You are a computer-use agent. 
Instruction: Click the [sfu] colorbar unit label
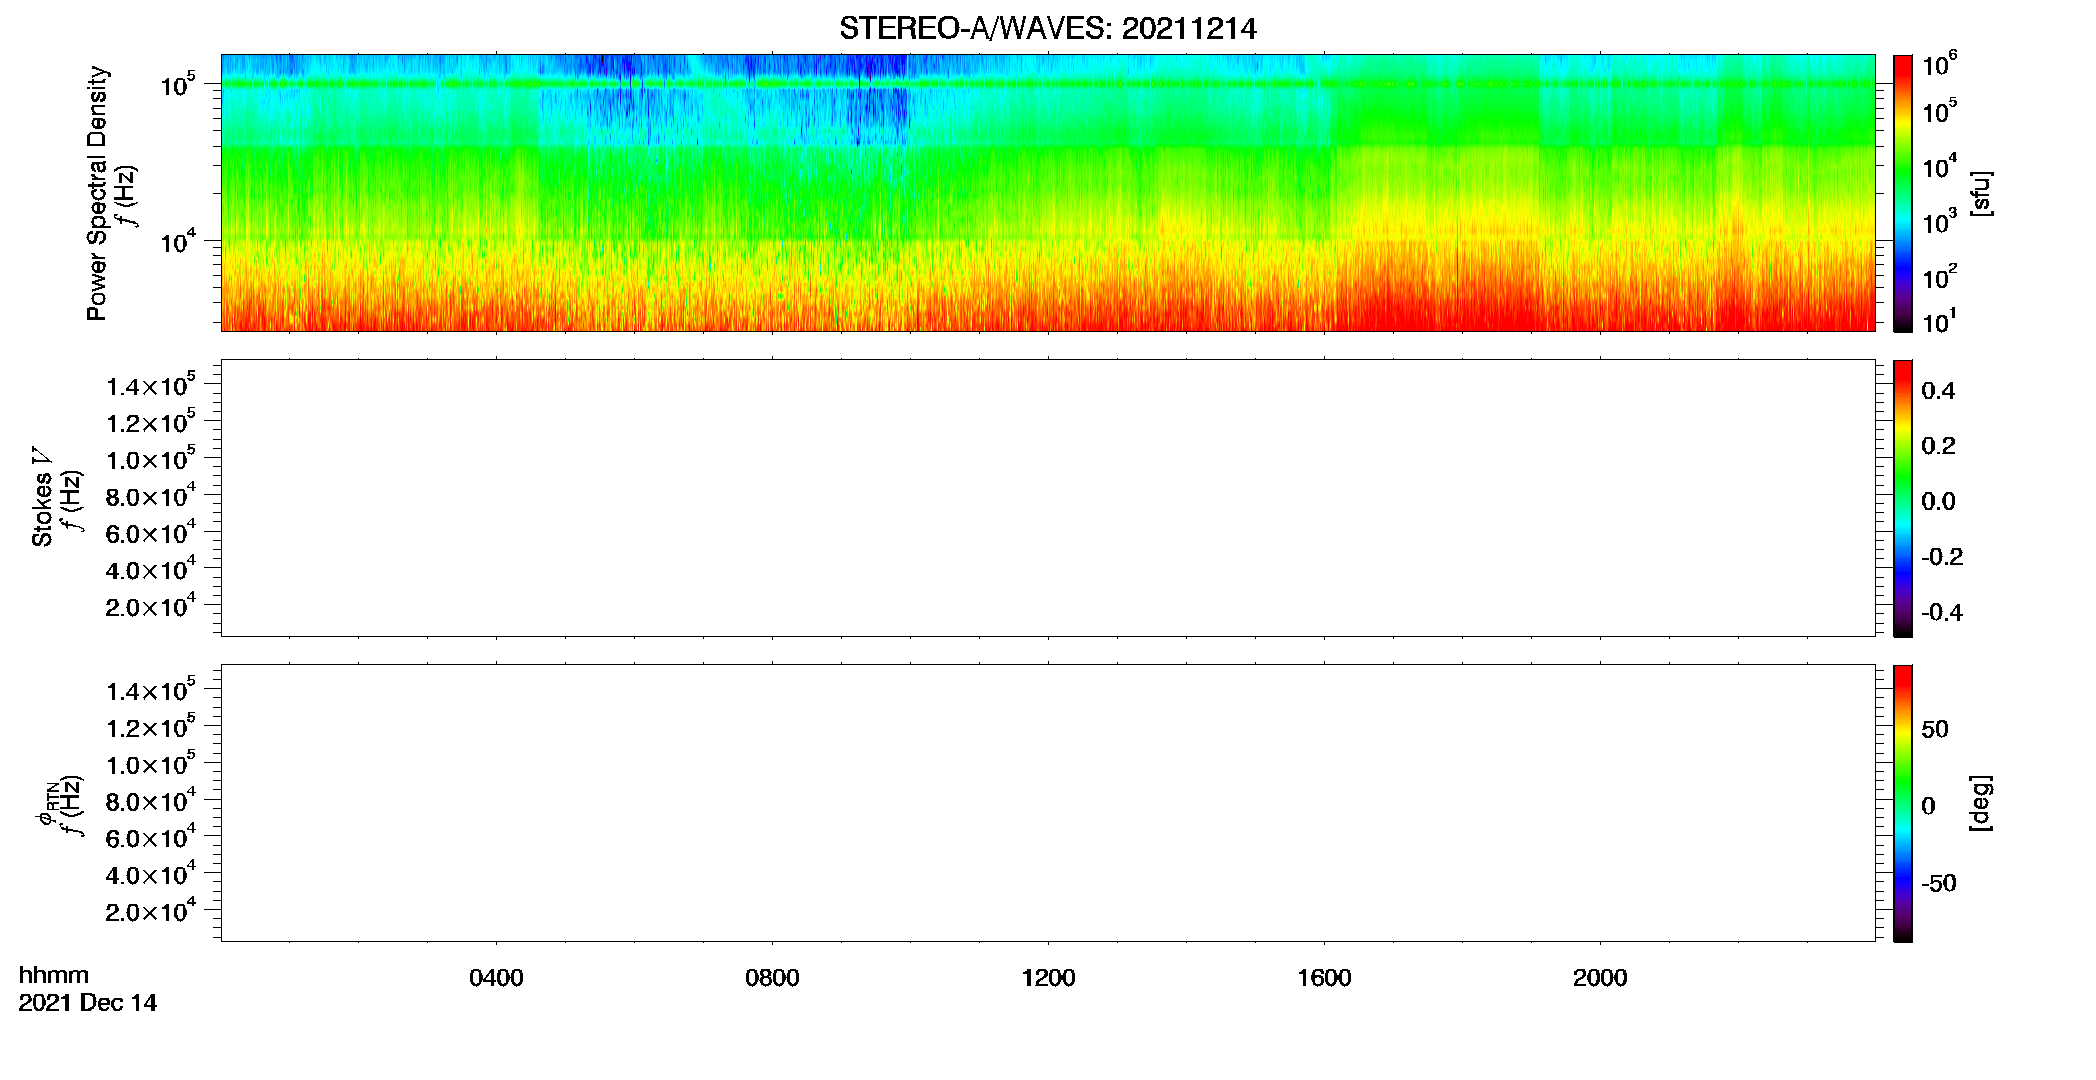click(x=1981, y=193)
